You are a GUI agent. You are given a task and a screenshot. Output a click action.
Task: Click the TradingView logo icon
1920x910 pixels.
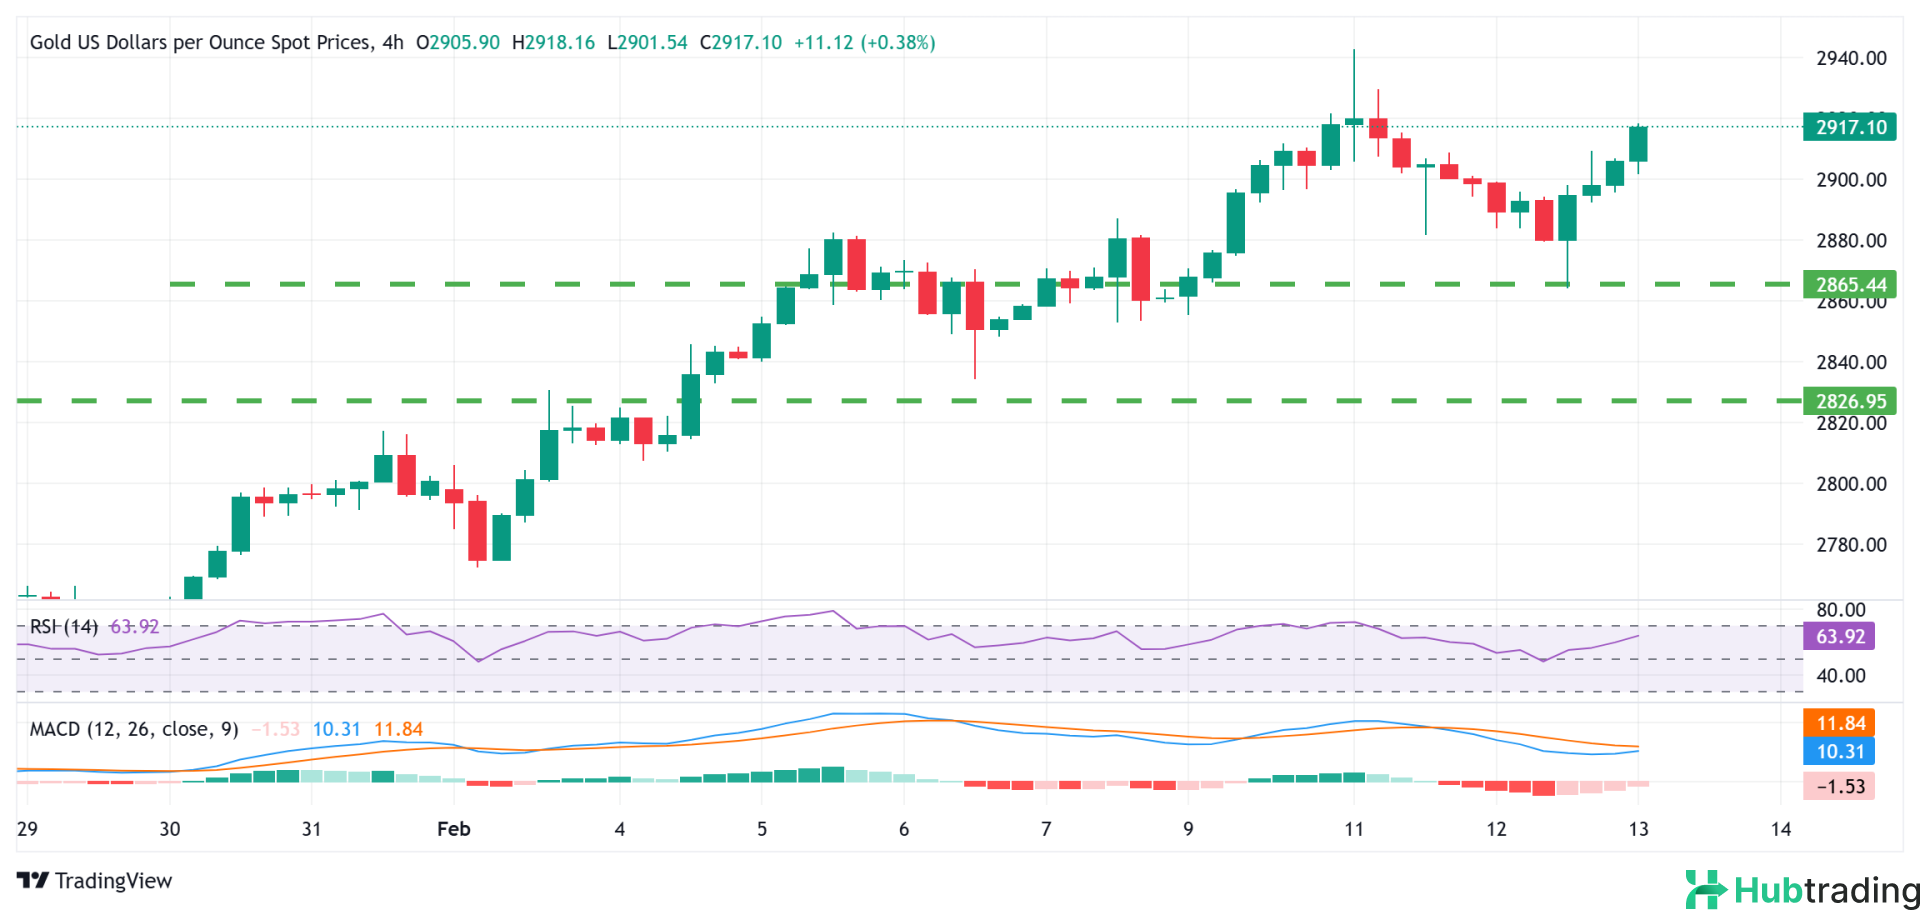point(32,880)
